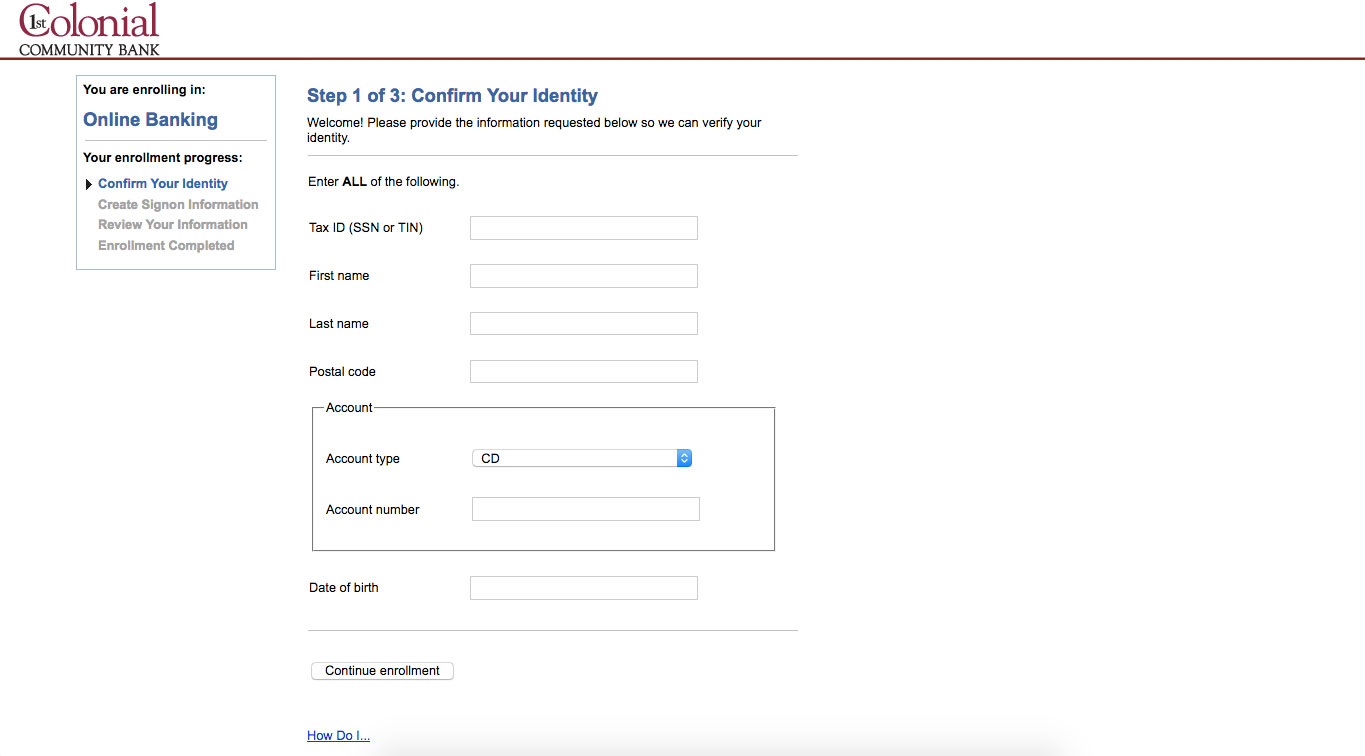1365x756 pixels.
Task: Click the 1st Colonial Community Bank logo
Action: (89, 29)
